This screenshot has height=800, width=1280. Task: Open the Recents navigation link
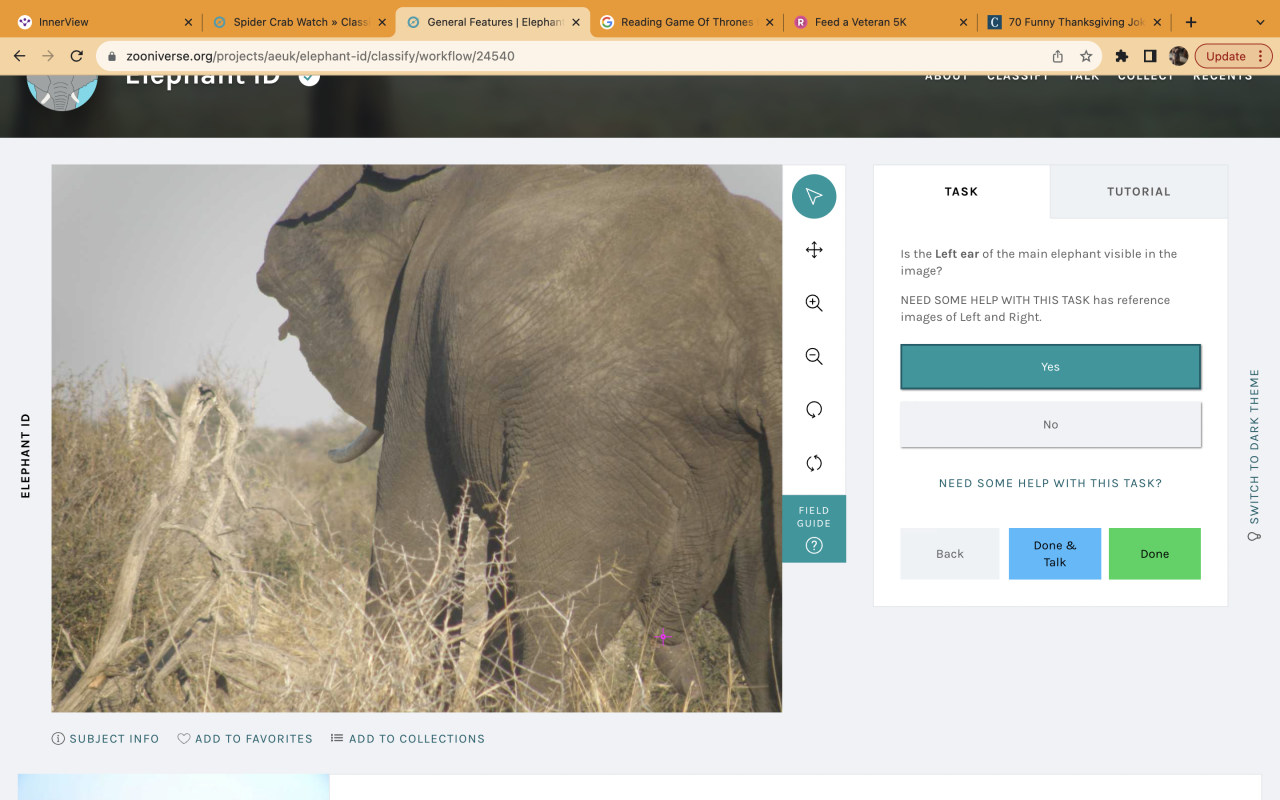tap(1223, 77)
